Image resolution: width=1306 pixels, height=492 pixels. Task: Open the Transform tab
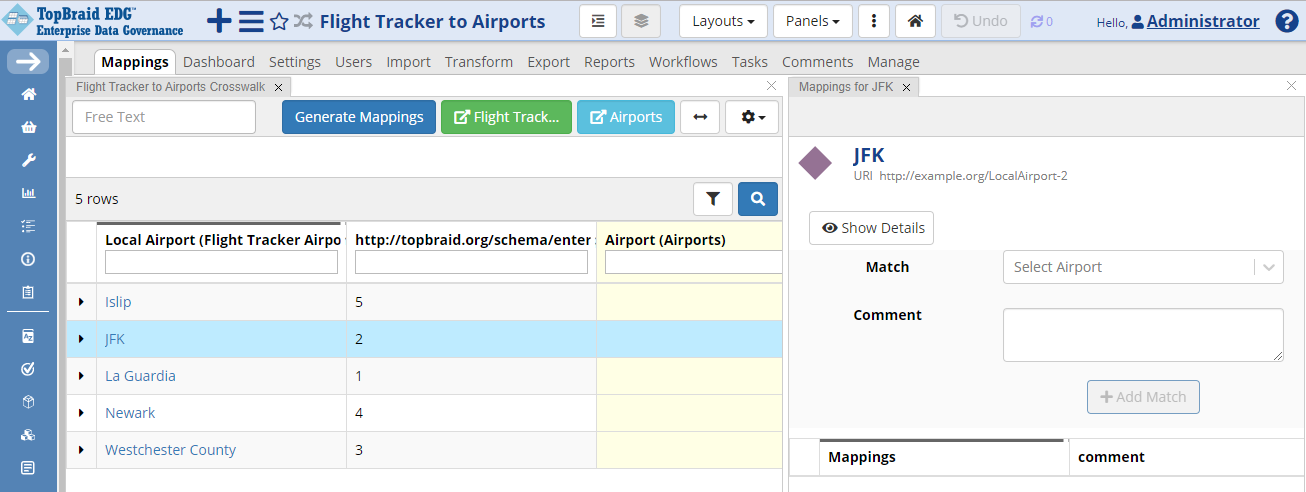(x=479, y=62)
